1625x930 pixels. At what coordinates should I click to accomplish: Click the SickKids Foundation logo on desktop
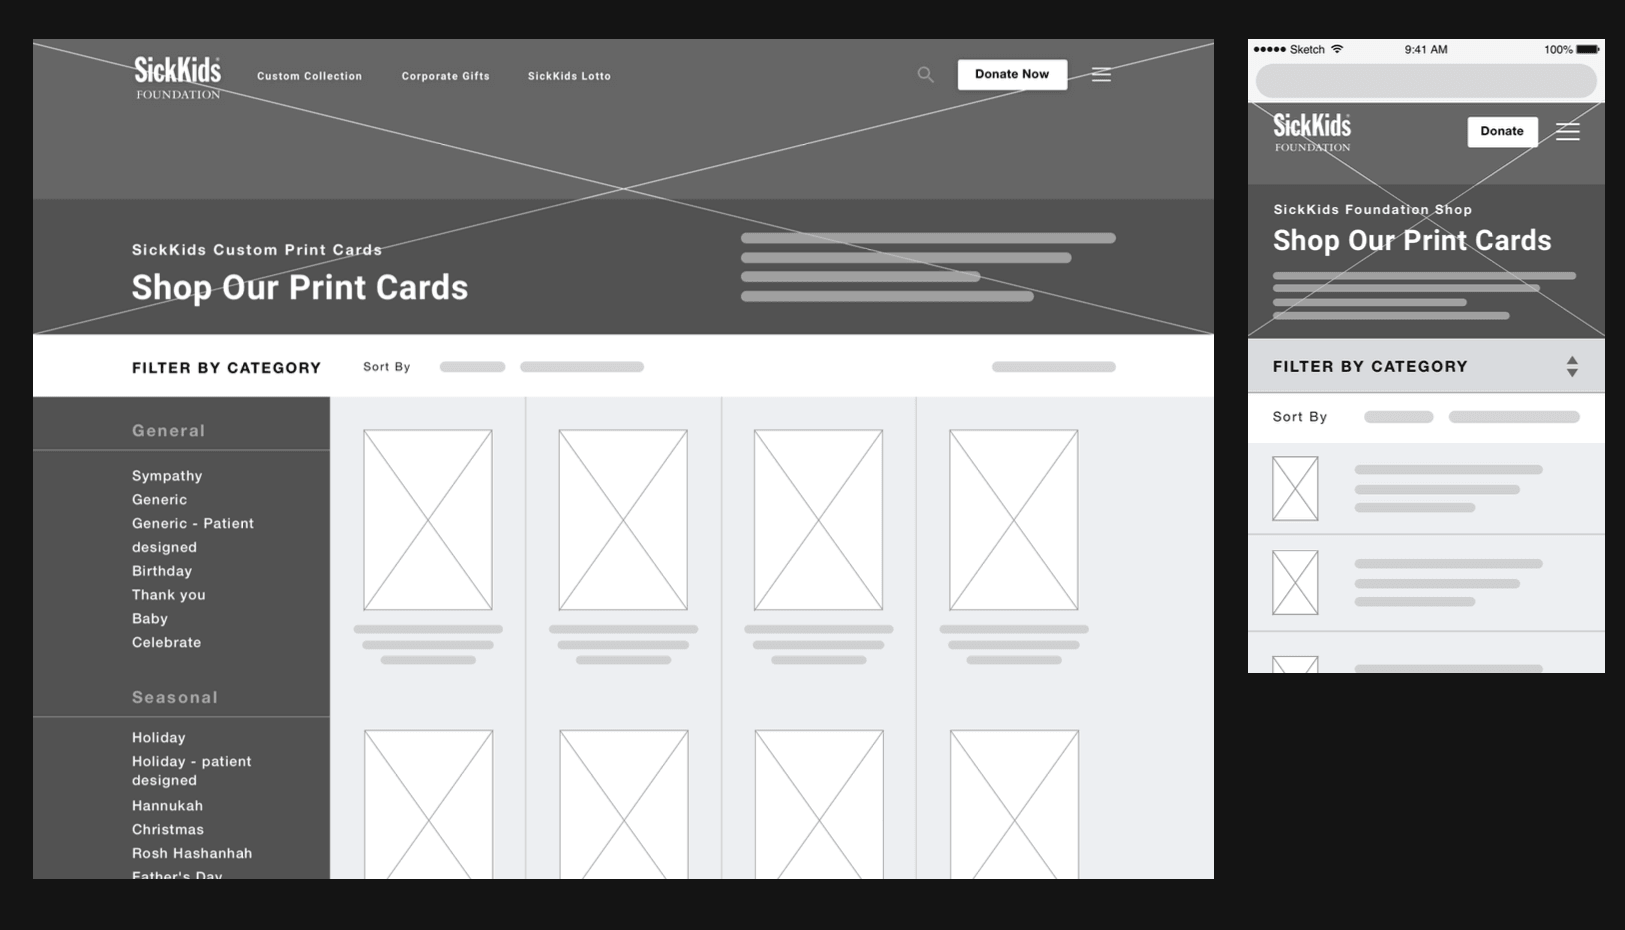click(178, 77)
